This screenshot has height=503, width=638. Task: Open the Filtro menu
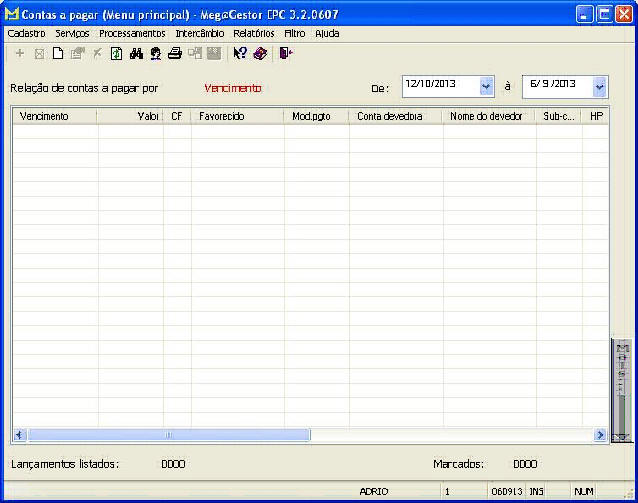coord(294,33)
